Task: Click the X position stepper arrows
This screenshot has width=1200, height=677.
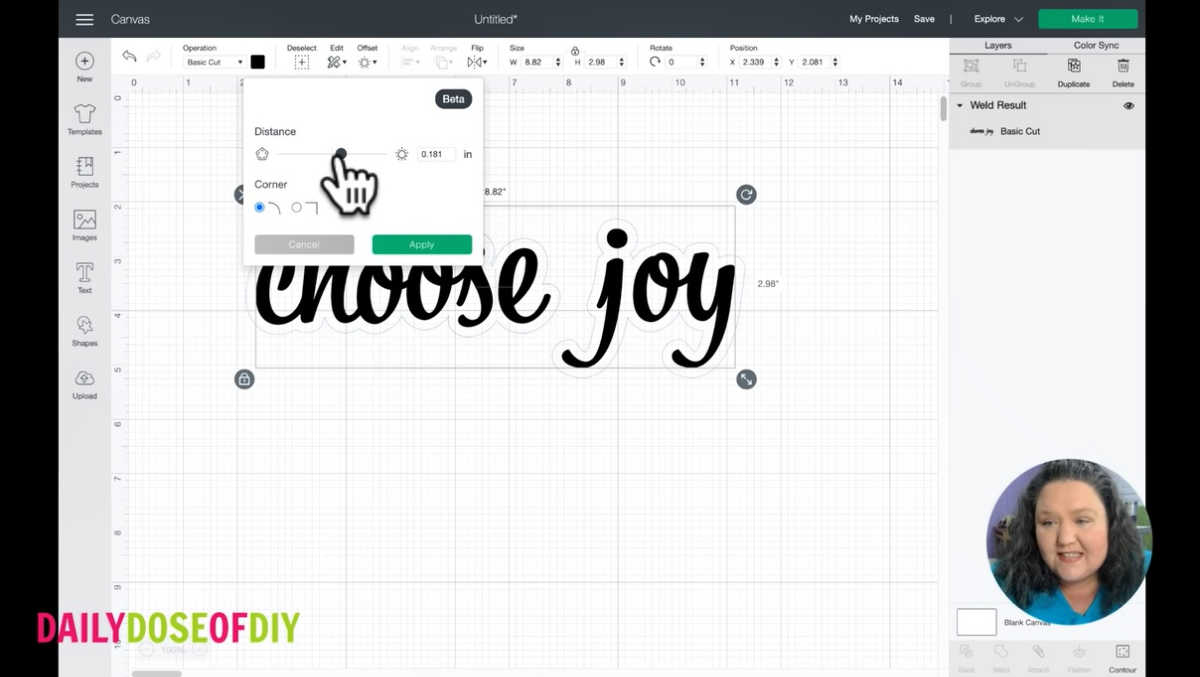Action: click(x=777, y=62)
